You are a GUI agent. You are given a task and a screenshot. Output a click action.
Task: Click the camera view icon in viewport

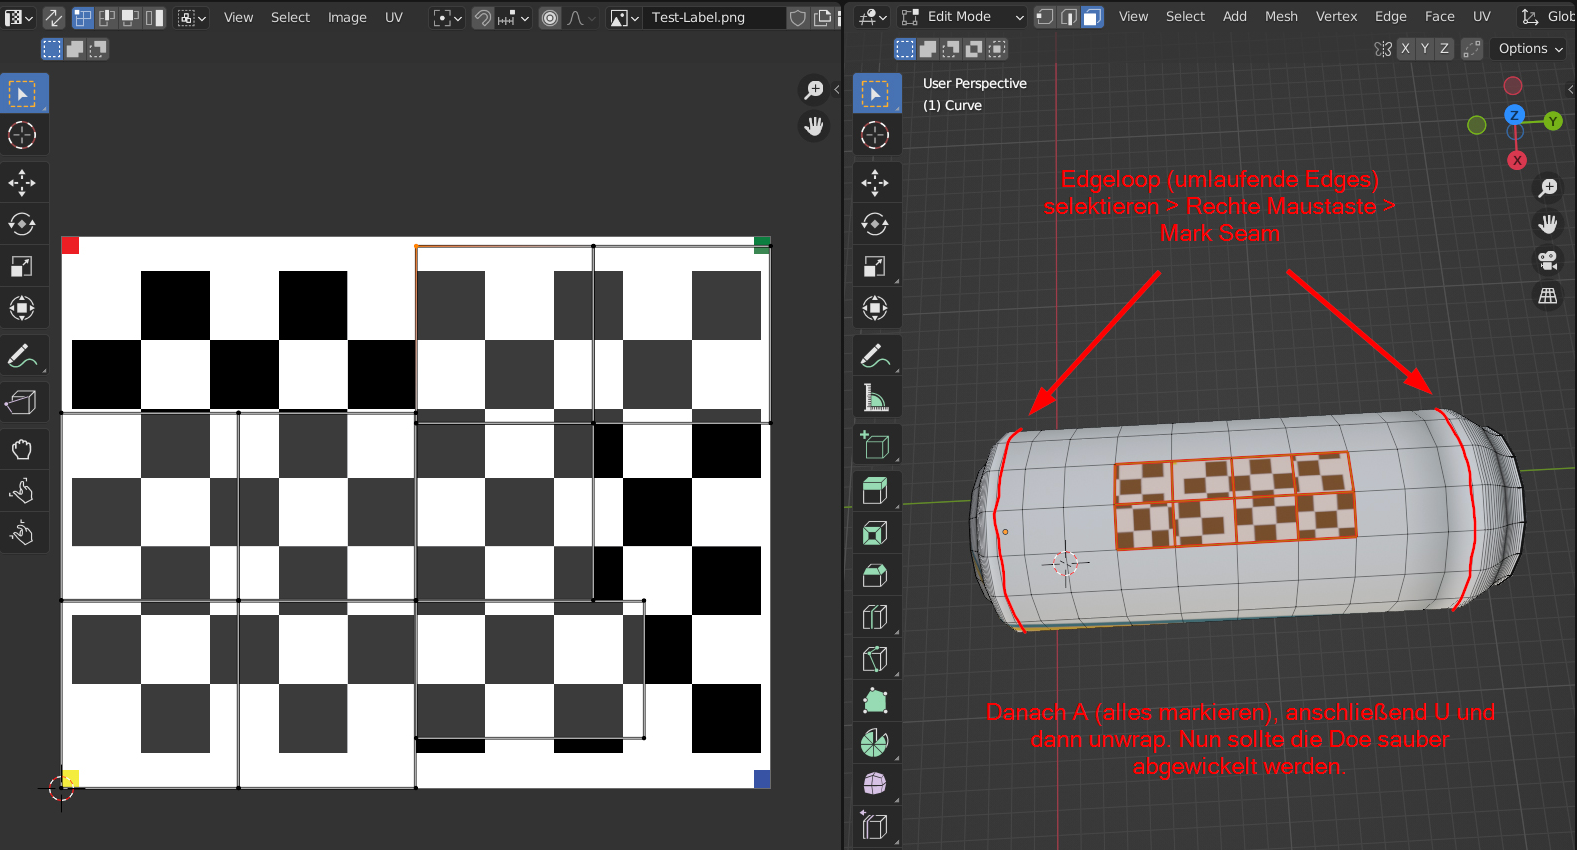[x=1548, y=260]
